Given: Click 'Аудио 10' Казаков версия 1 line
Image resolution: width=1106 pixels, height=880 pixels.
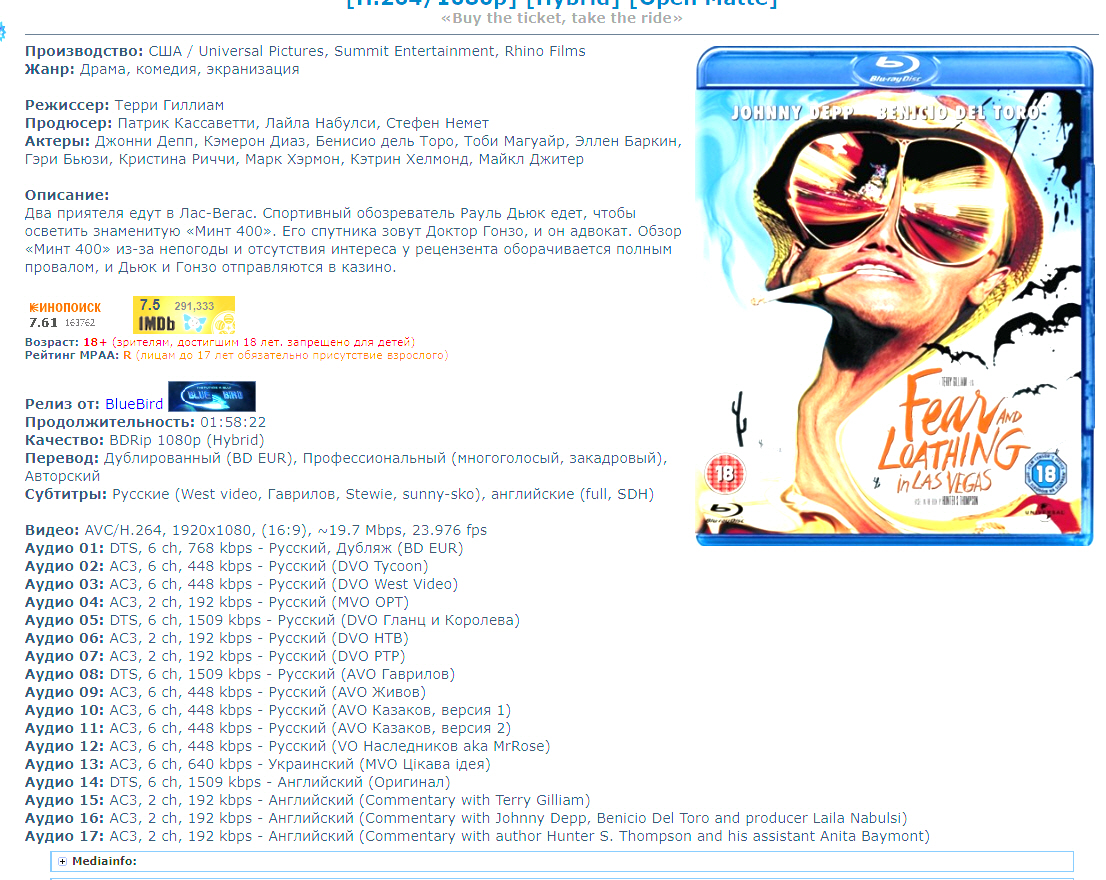Looking at the screenshot, I should click(x=268, y=710).
